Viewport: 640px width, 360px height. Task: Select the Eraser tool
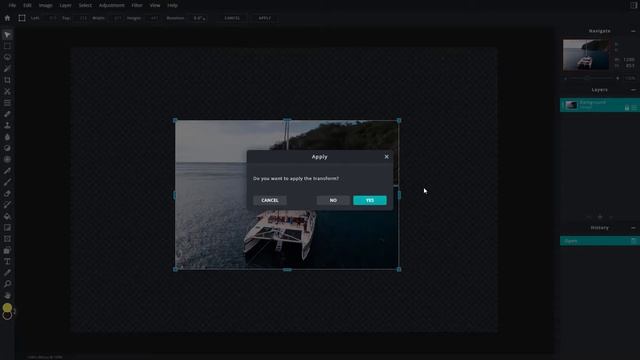pyautogui.click(x=7, y=193)
